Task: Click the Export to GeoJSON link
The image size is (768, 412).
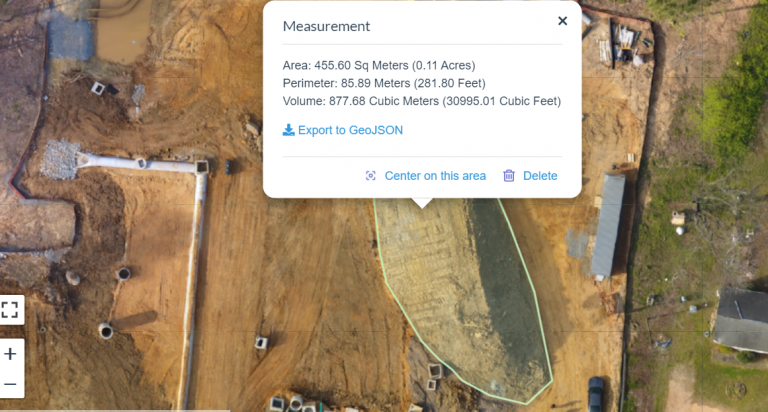Action: (x=350, y=130)
